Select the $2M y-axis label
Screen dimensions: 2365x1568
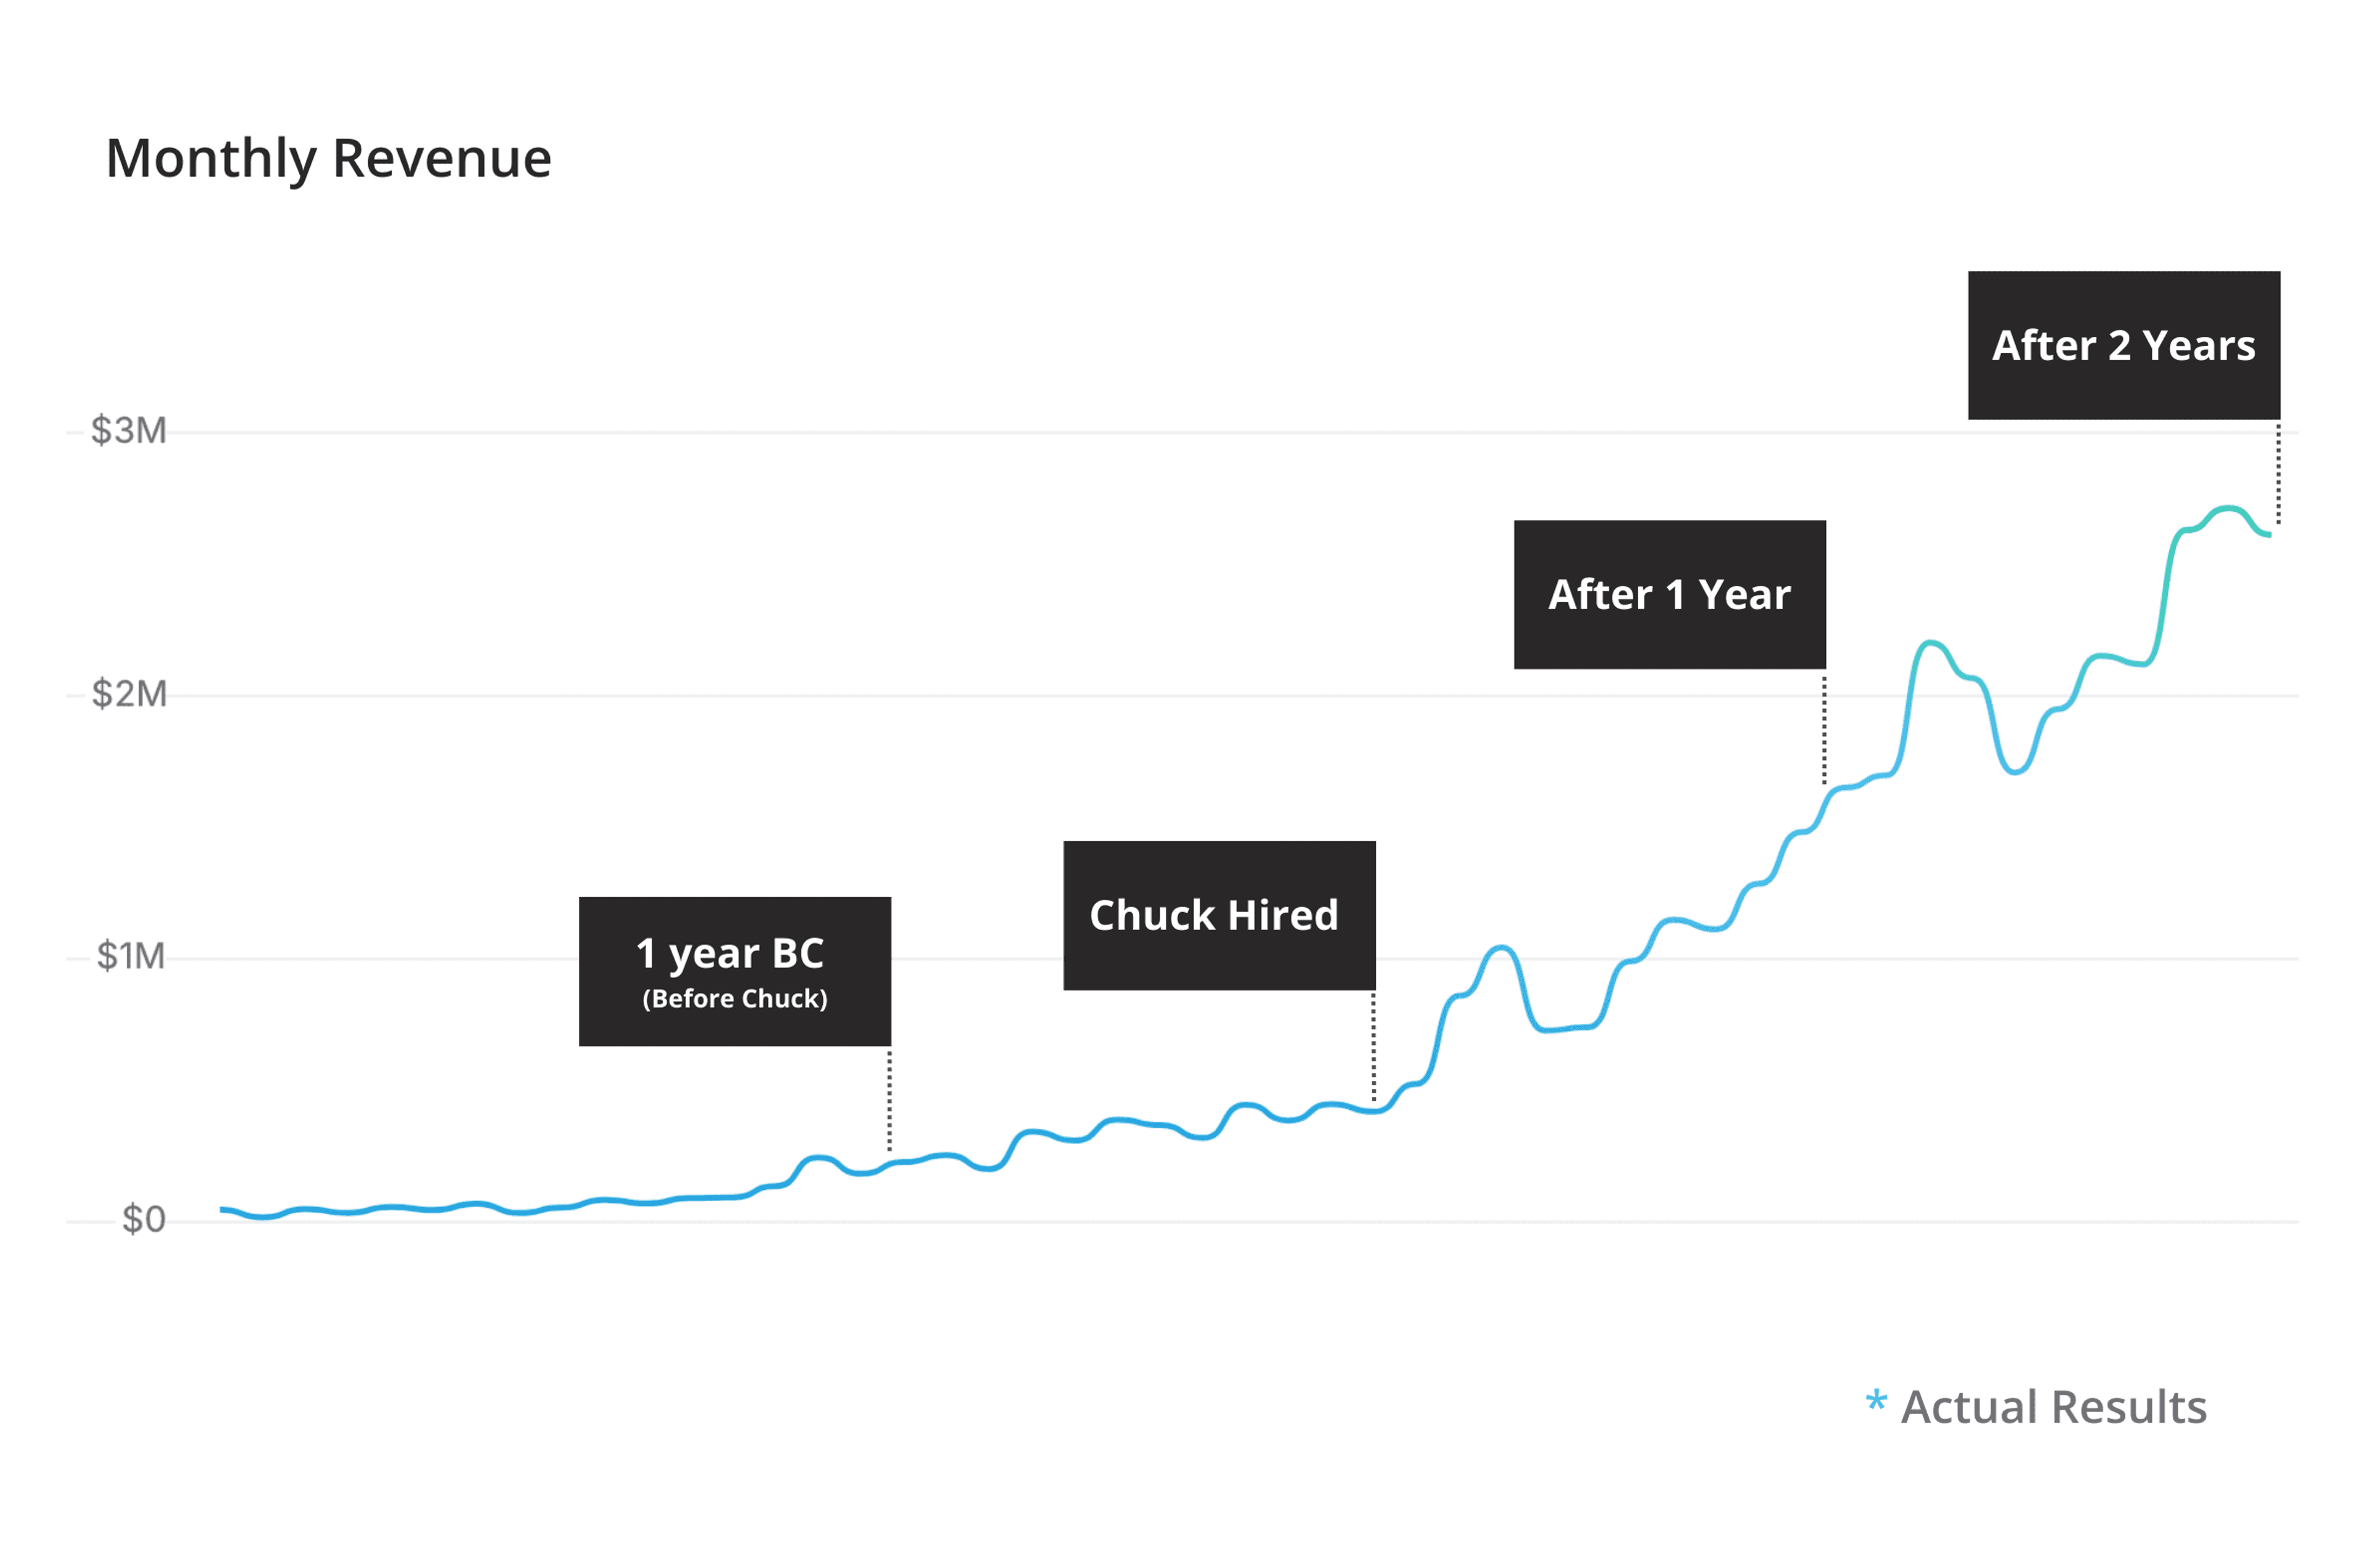[129, 694]
